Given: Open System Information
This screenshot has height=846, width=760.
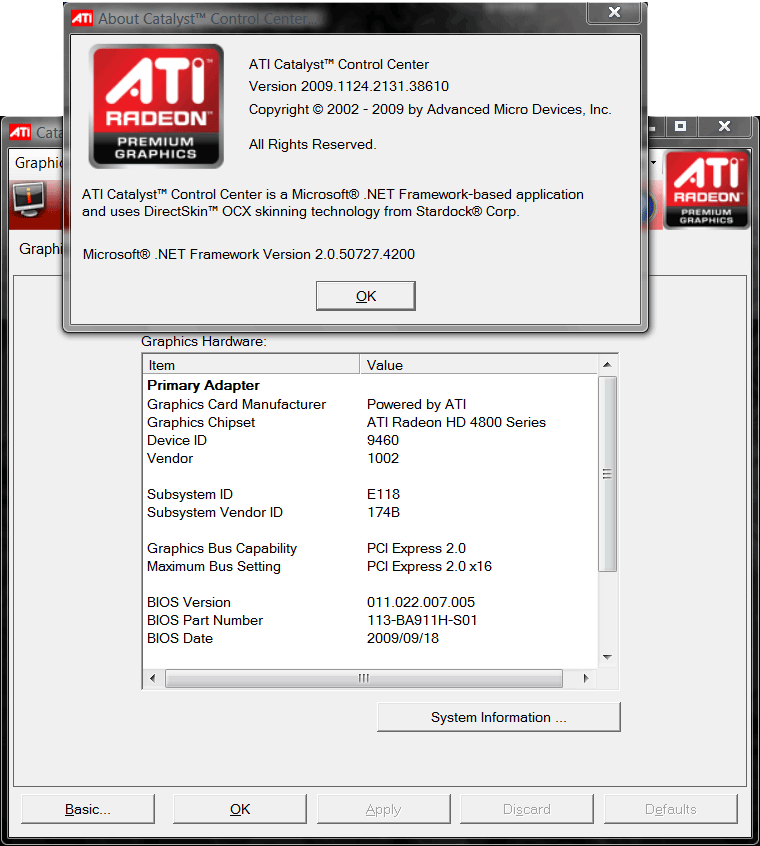Looking at the screenshot, I should coord(499,717).
